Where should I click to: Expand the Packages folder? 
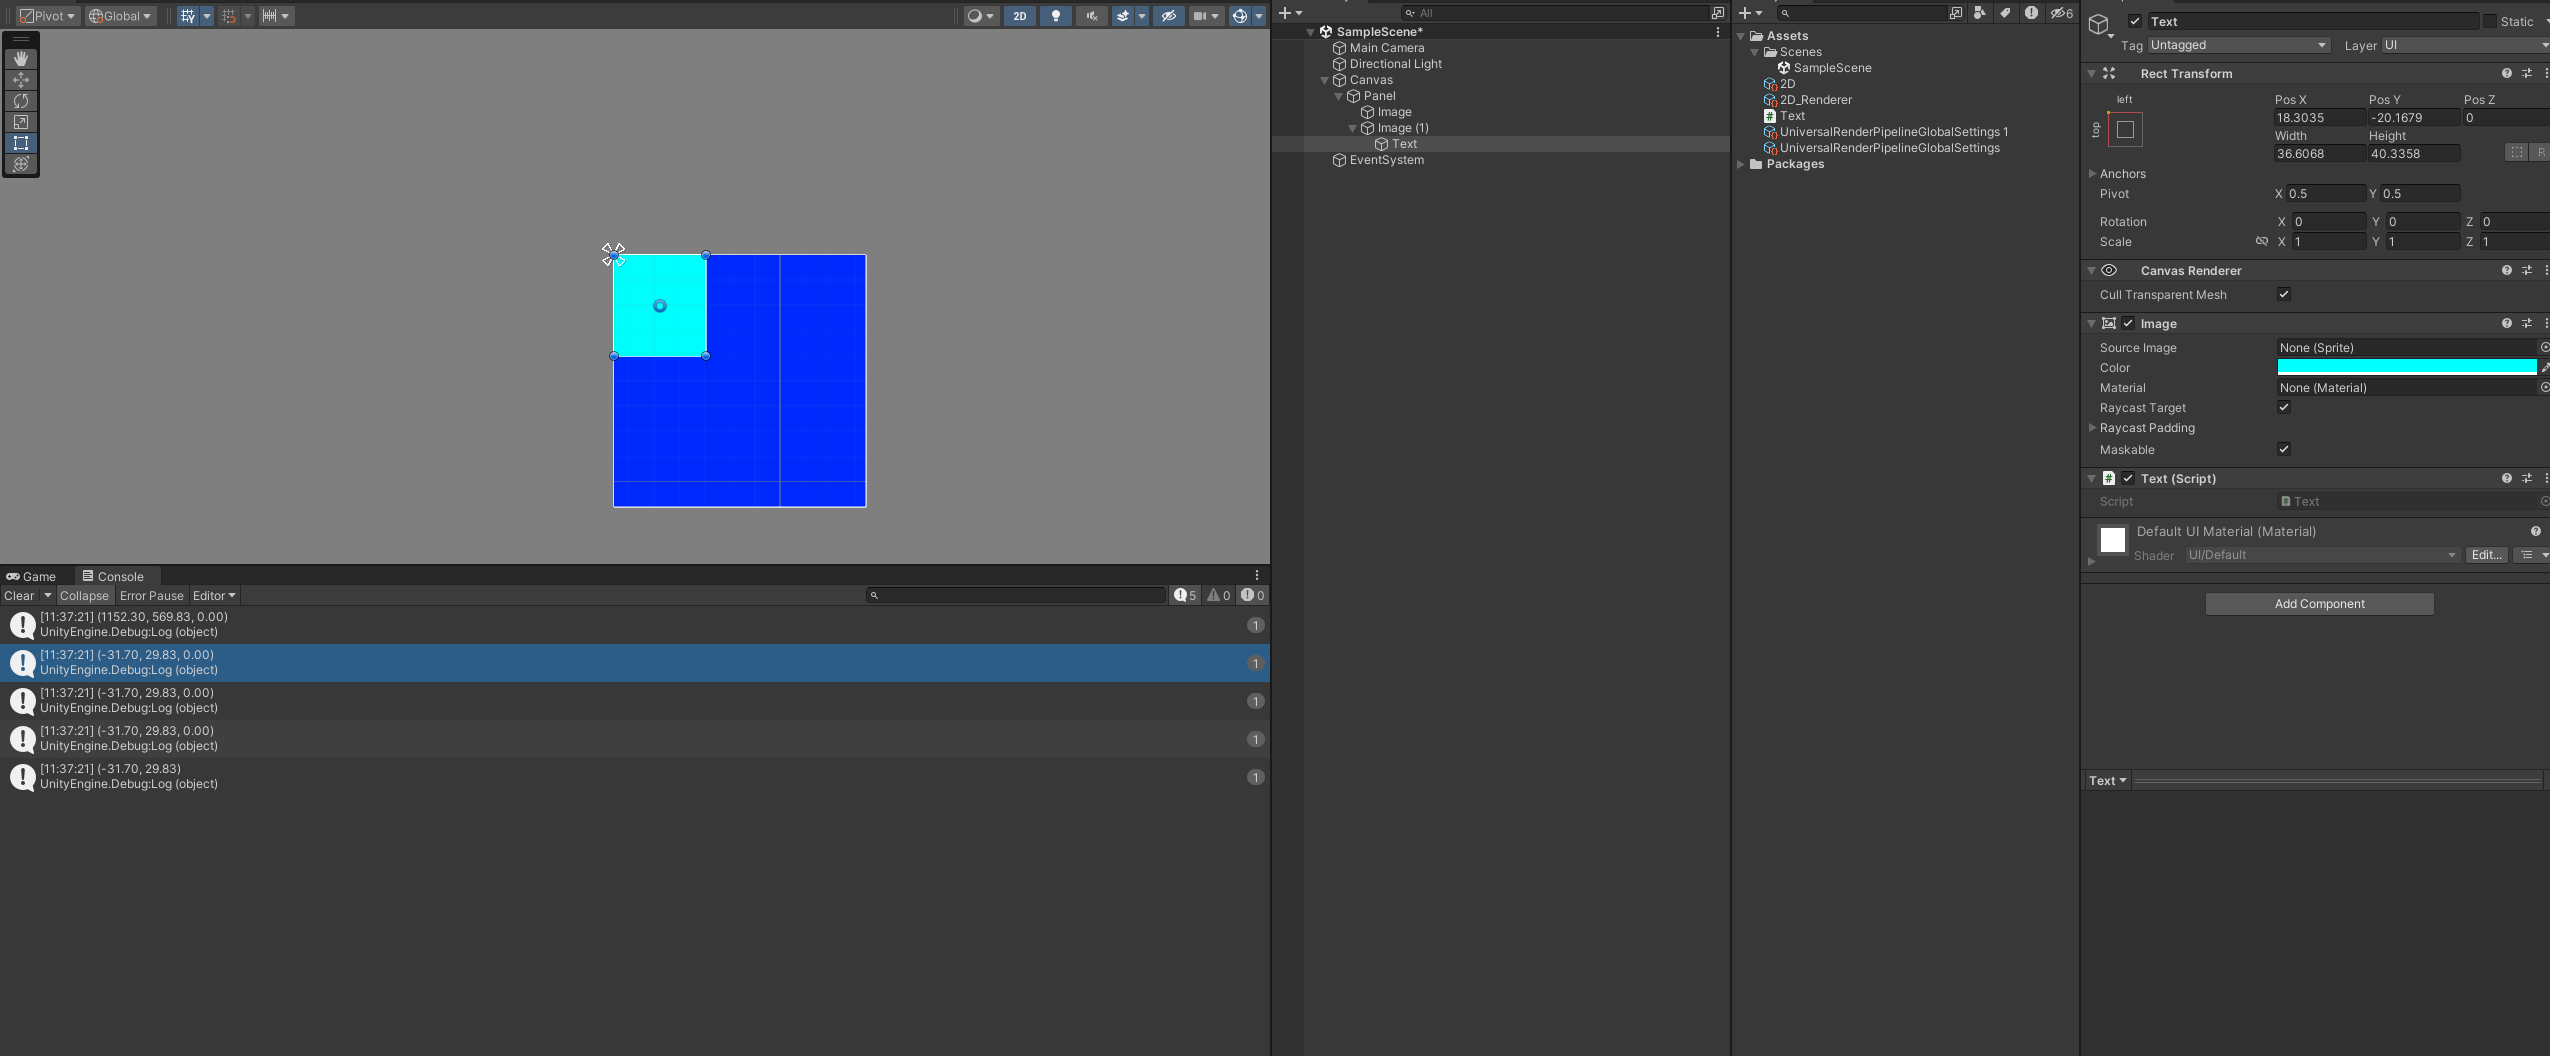click(1741, 164)
